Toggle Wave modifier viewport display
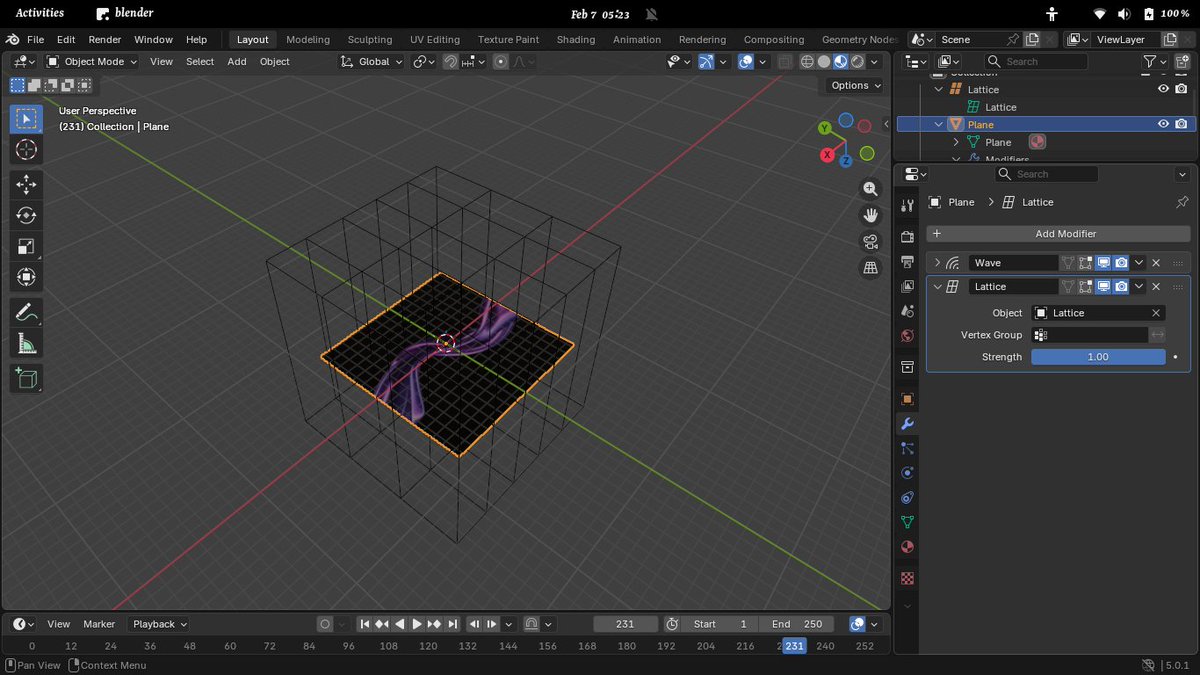Viewport: 1200px width, 675px height. 1103,263
